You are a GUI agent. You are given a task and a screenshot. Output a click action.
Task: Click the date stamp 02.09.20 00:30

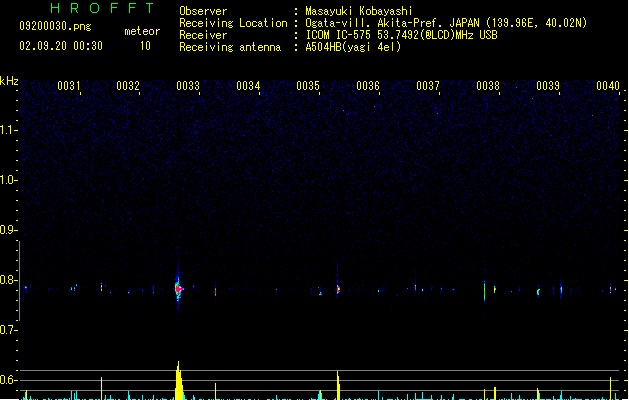pos(61,46)
